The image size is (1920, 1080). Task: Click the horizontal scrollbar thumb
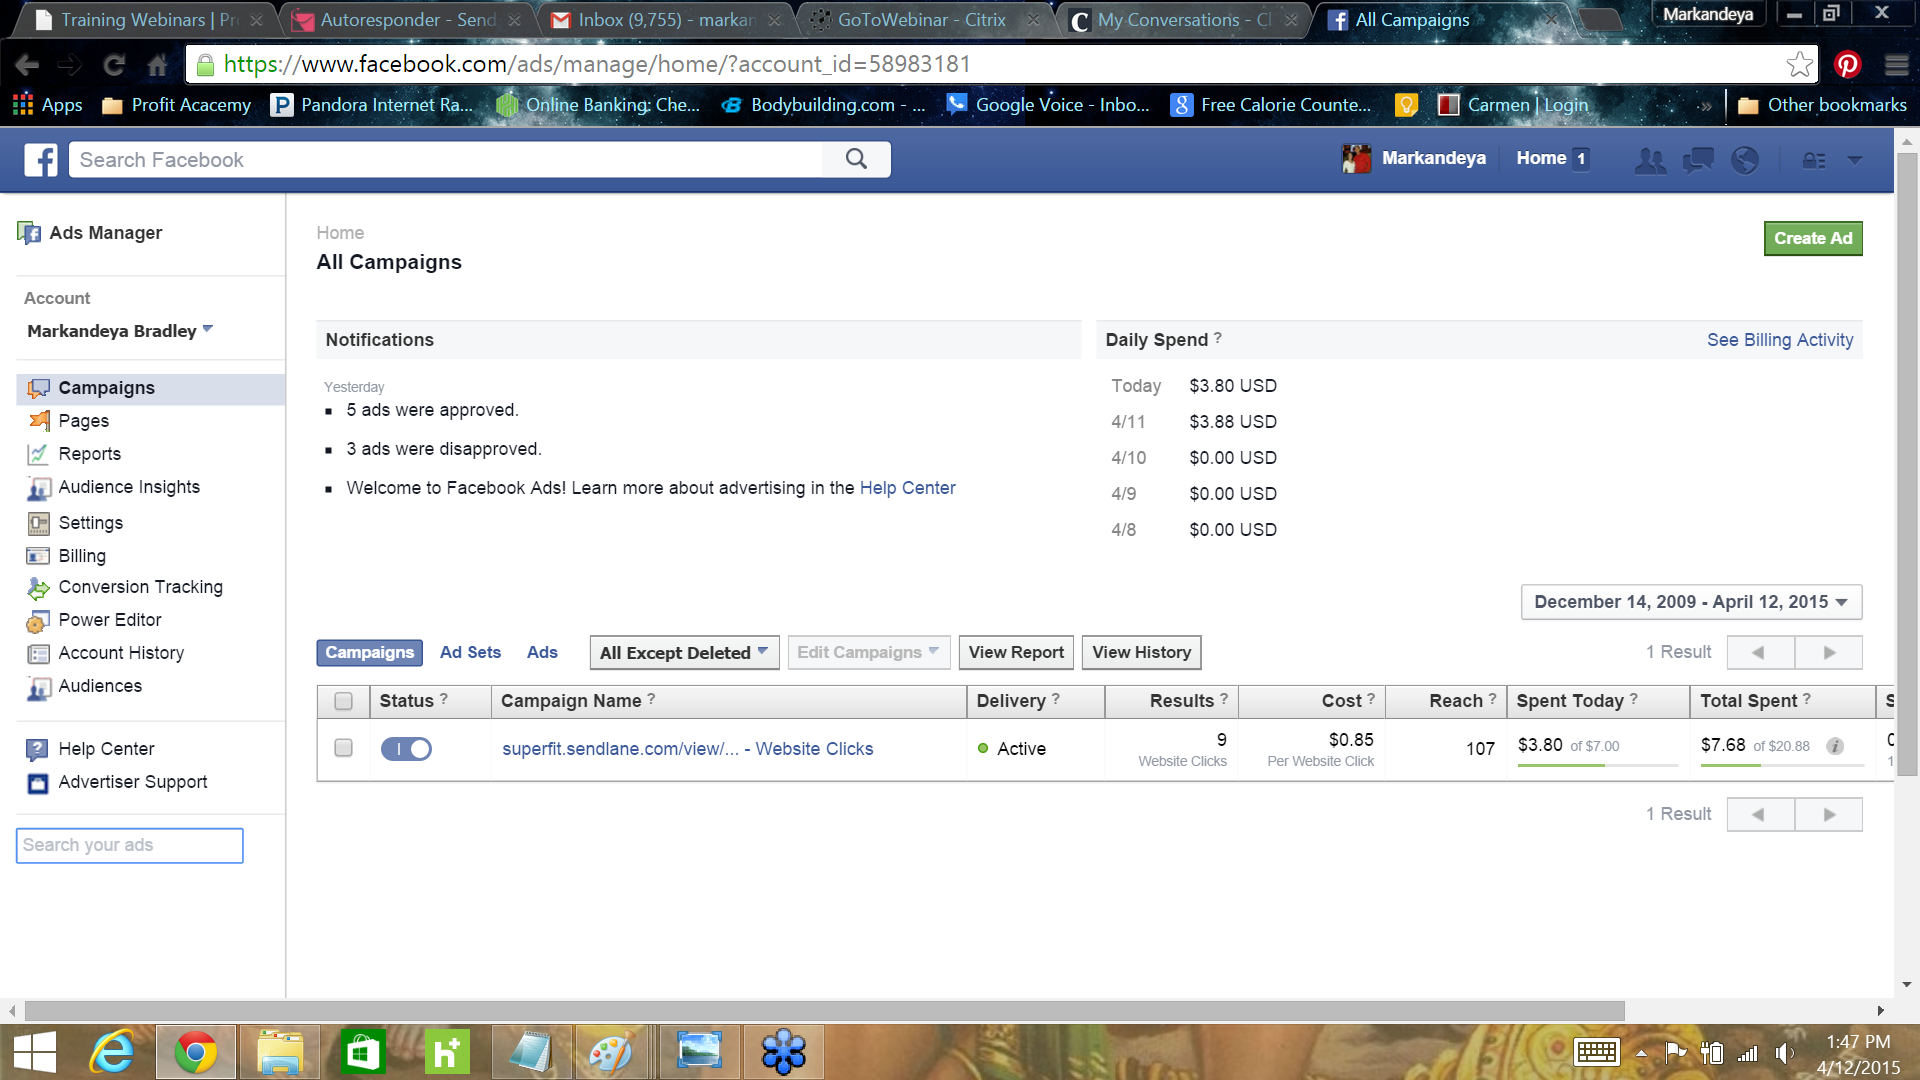825,1011
